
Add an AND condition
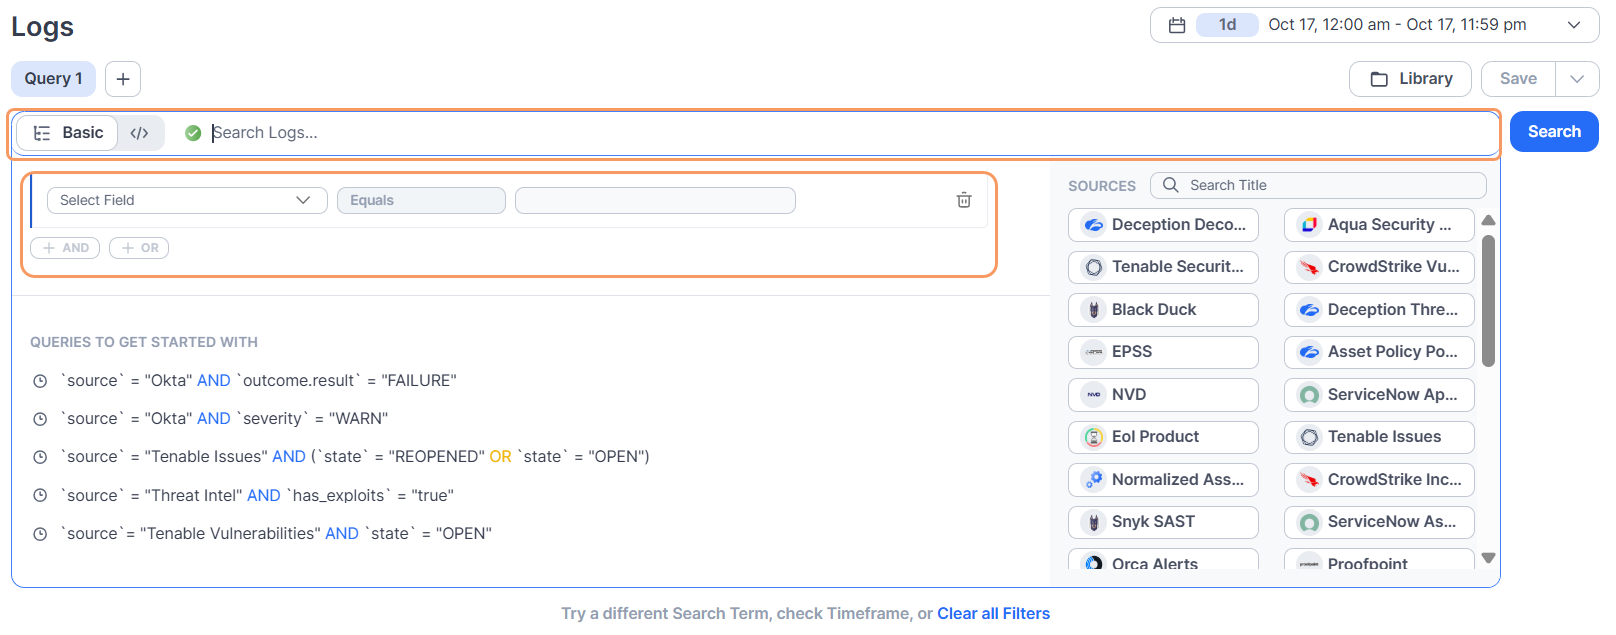tap(65, 248)
